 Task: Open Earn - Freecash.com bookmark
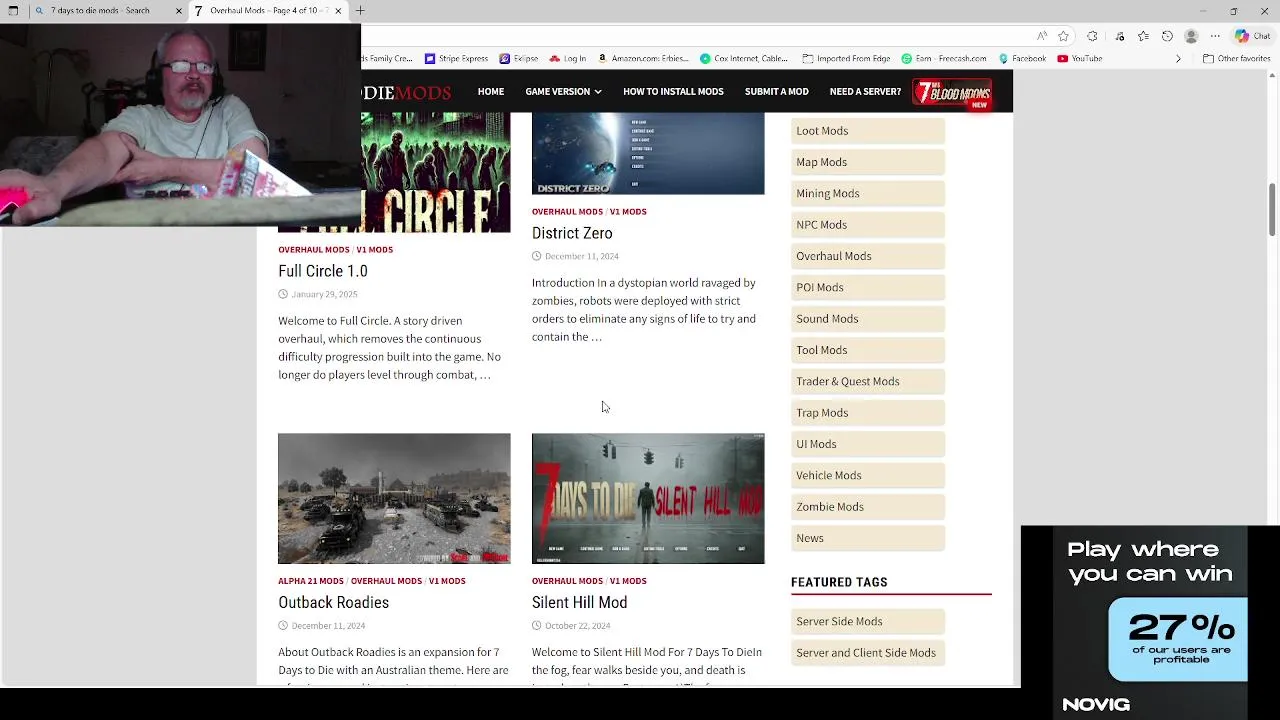[x=944, y=58]
